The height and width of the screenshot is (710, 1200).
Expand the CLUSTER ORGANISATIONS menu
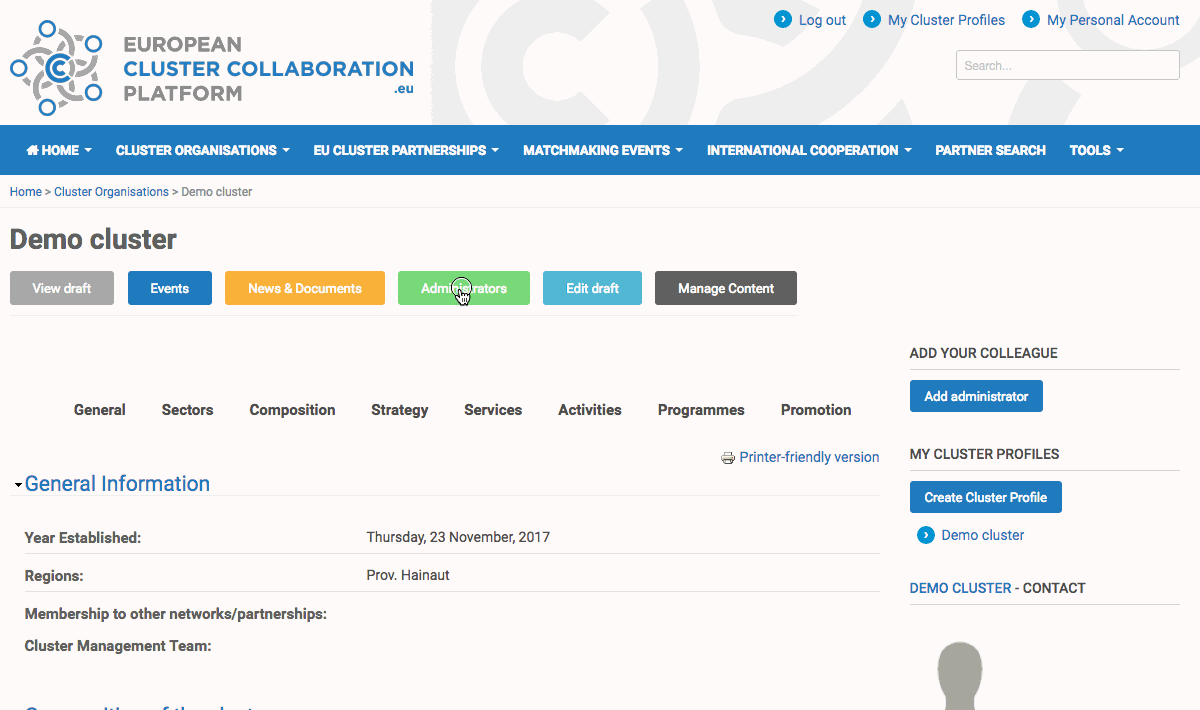coord(203,150)
